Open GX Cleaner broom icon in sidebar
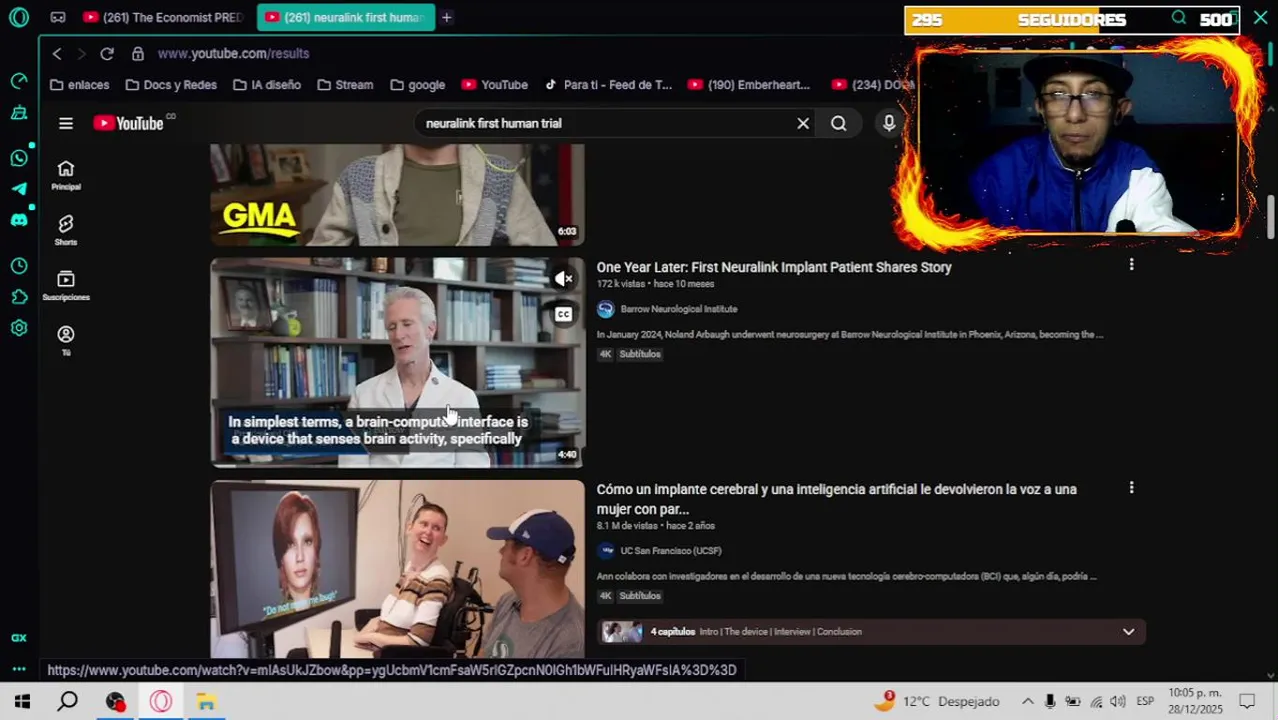This screenshot has height=720, width=1278. [x=19, y=113]
